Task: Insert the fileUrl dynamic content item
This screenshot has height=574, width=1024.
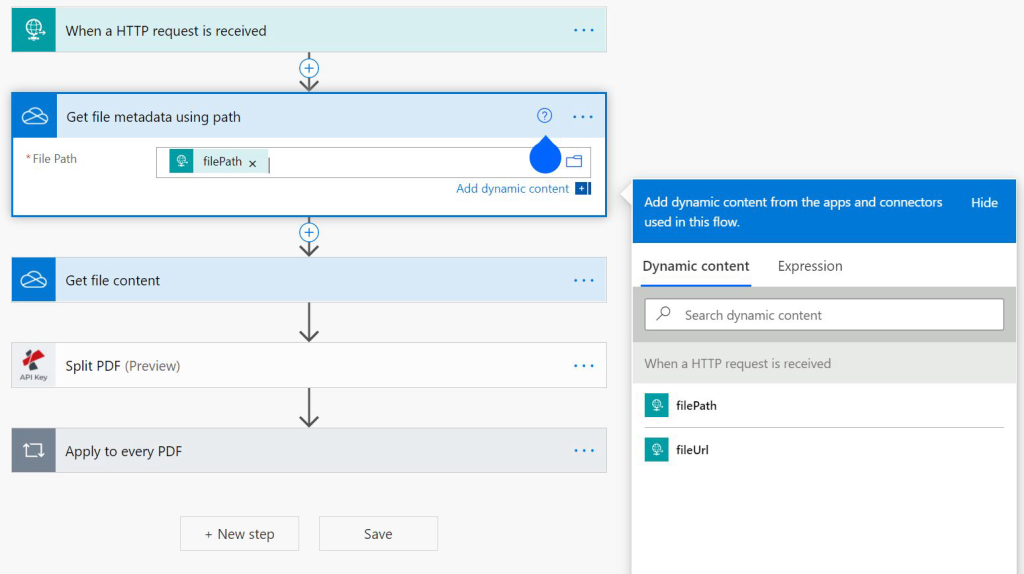Action: click(x=694, y=450)
